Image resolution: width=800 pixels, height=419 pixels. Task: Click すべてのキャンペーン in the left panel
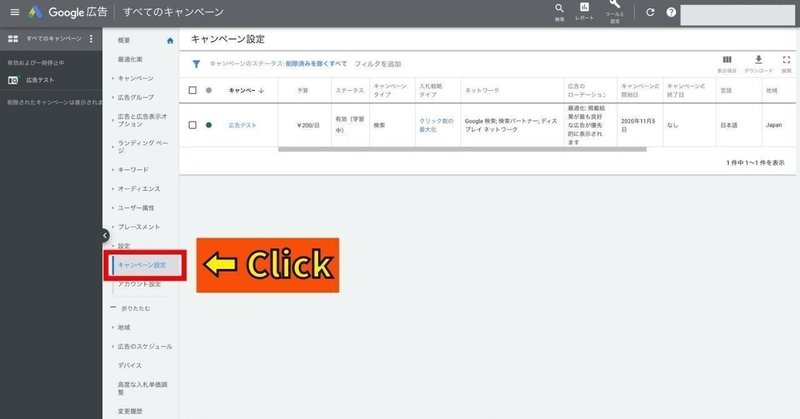point(54,39)
